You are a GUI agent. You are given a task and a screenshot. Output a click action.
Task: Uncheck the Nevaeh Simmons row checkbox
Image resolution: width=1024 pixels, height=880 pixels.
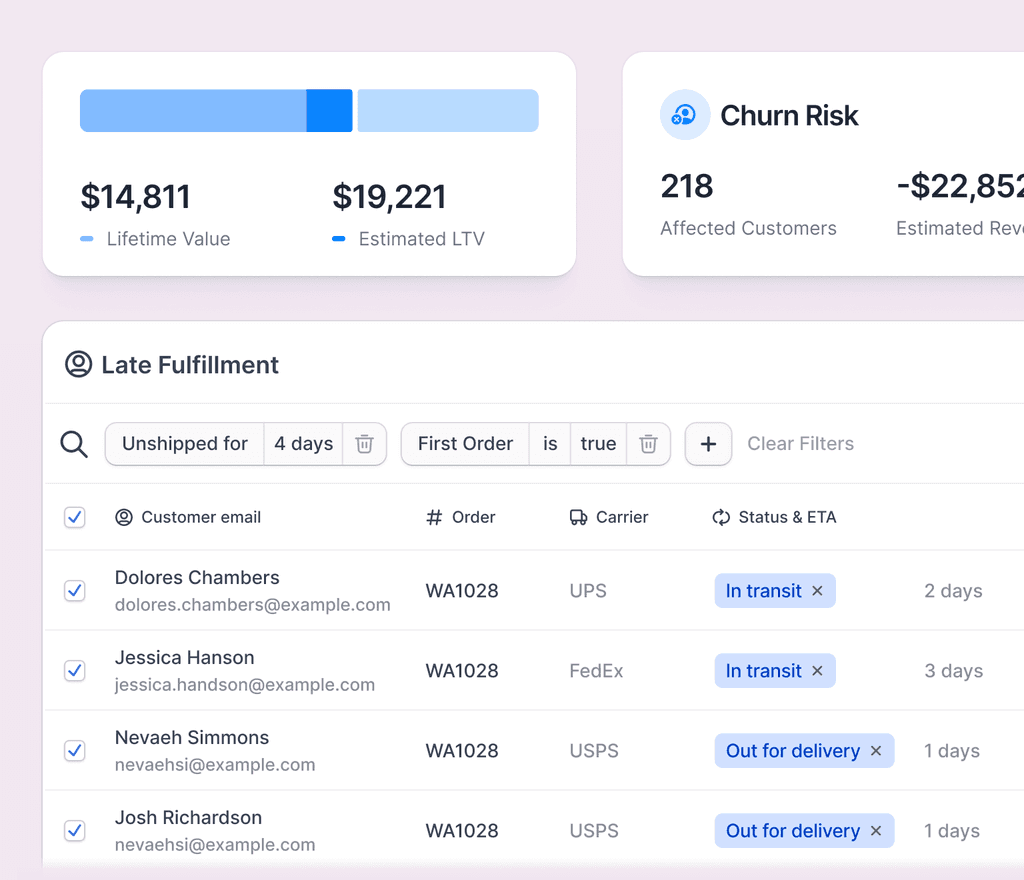coord(74,751)
